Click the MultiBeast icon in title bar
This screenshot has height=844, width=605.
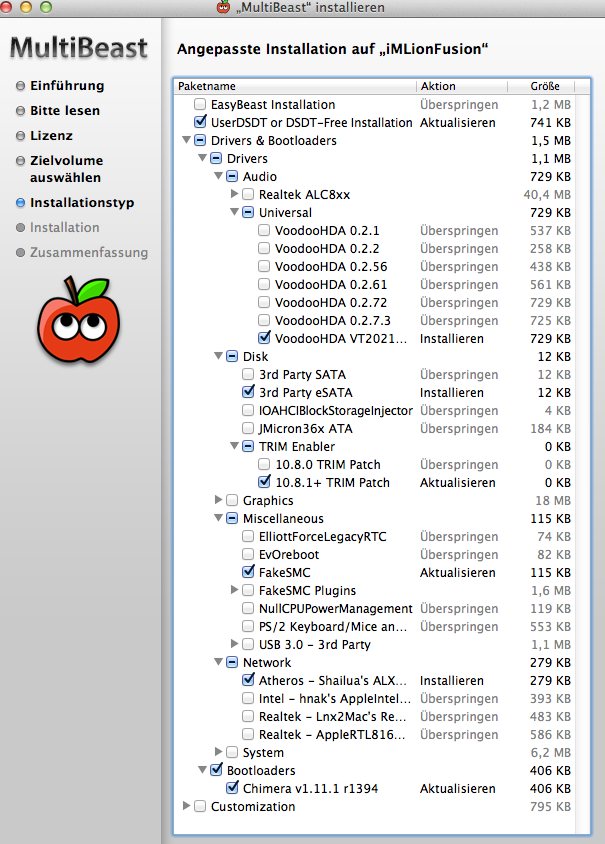tap(223, 7)
